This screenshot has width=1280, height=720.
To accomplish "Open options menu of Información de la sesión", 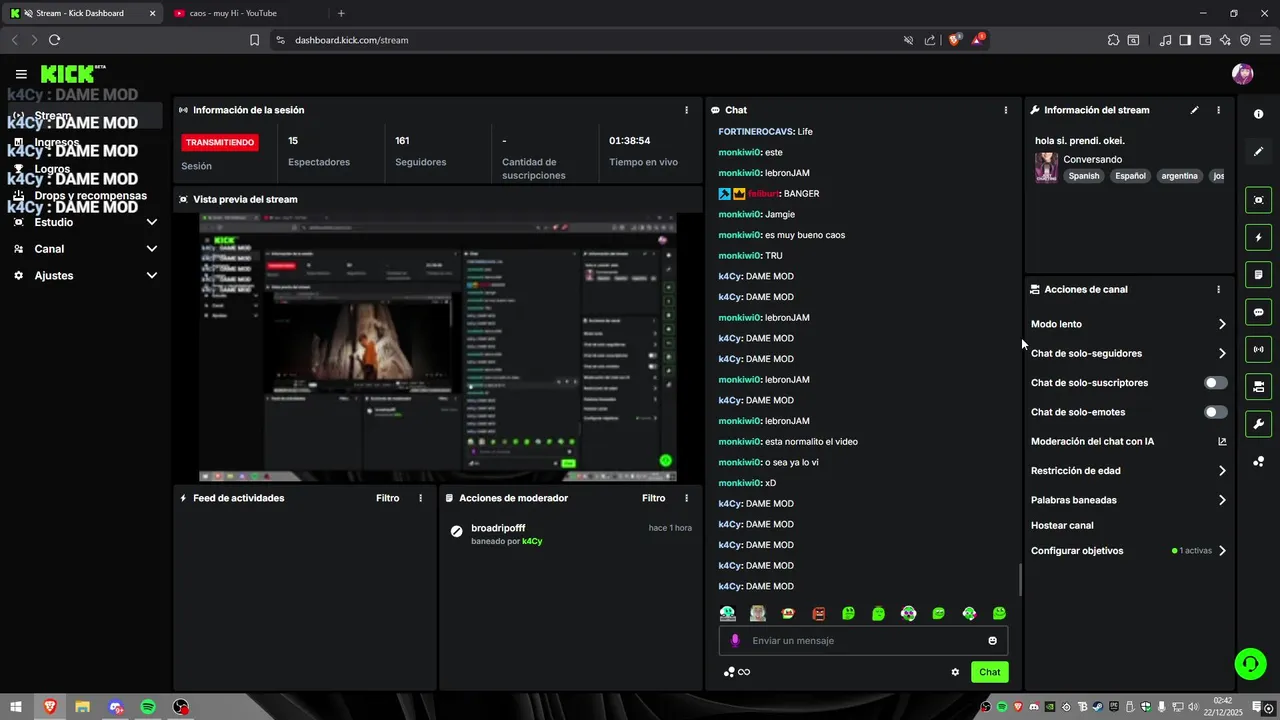I will (686, 110).
